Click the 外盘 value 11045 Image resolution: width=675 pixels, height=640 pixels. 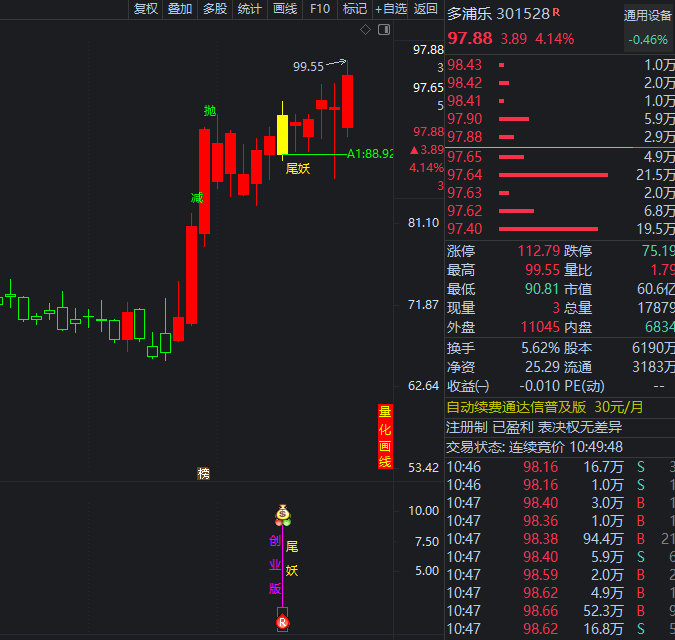[x=540, y=327]
